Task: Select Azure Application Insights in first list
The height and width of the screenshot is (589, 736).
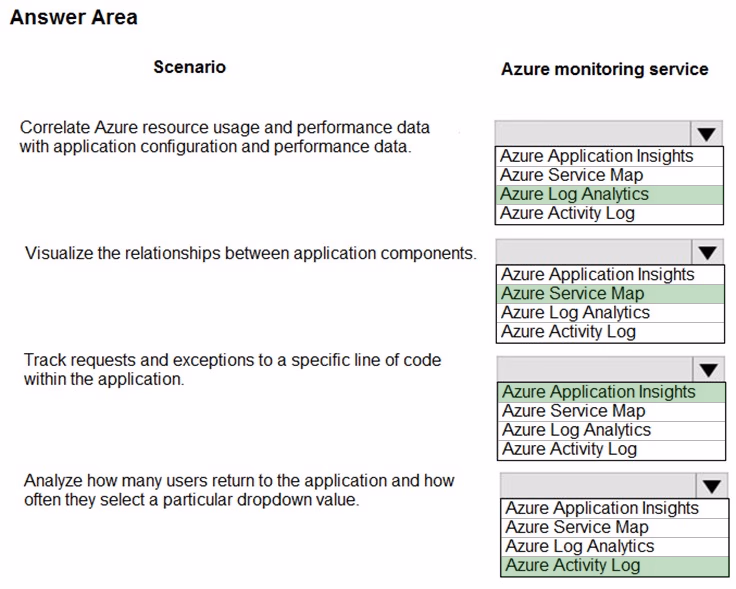Action: tap(609, 156)
